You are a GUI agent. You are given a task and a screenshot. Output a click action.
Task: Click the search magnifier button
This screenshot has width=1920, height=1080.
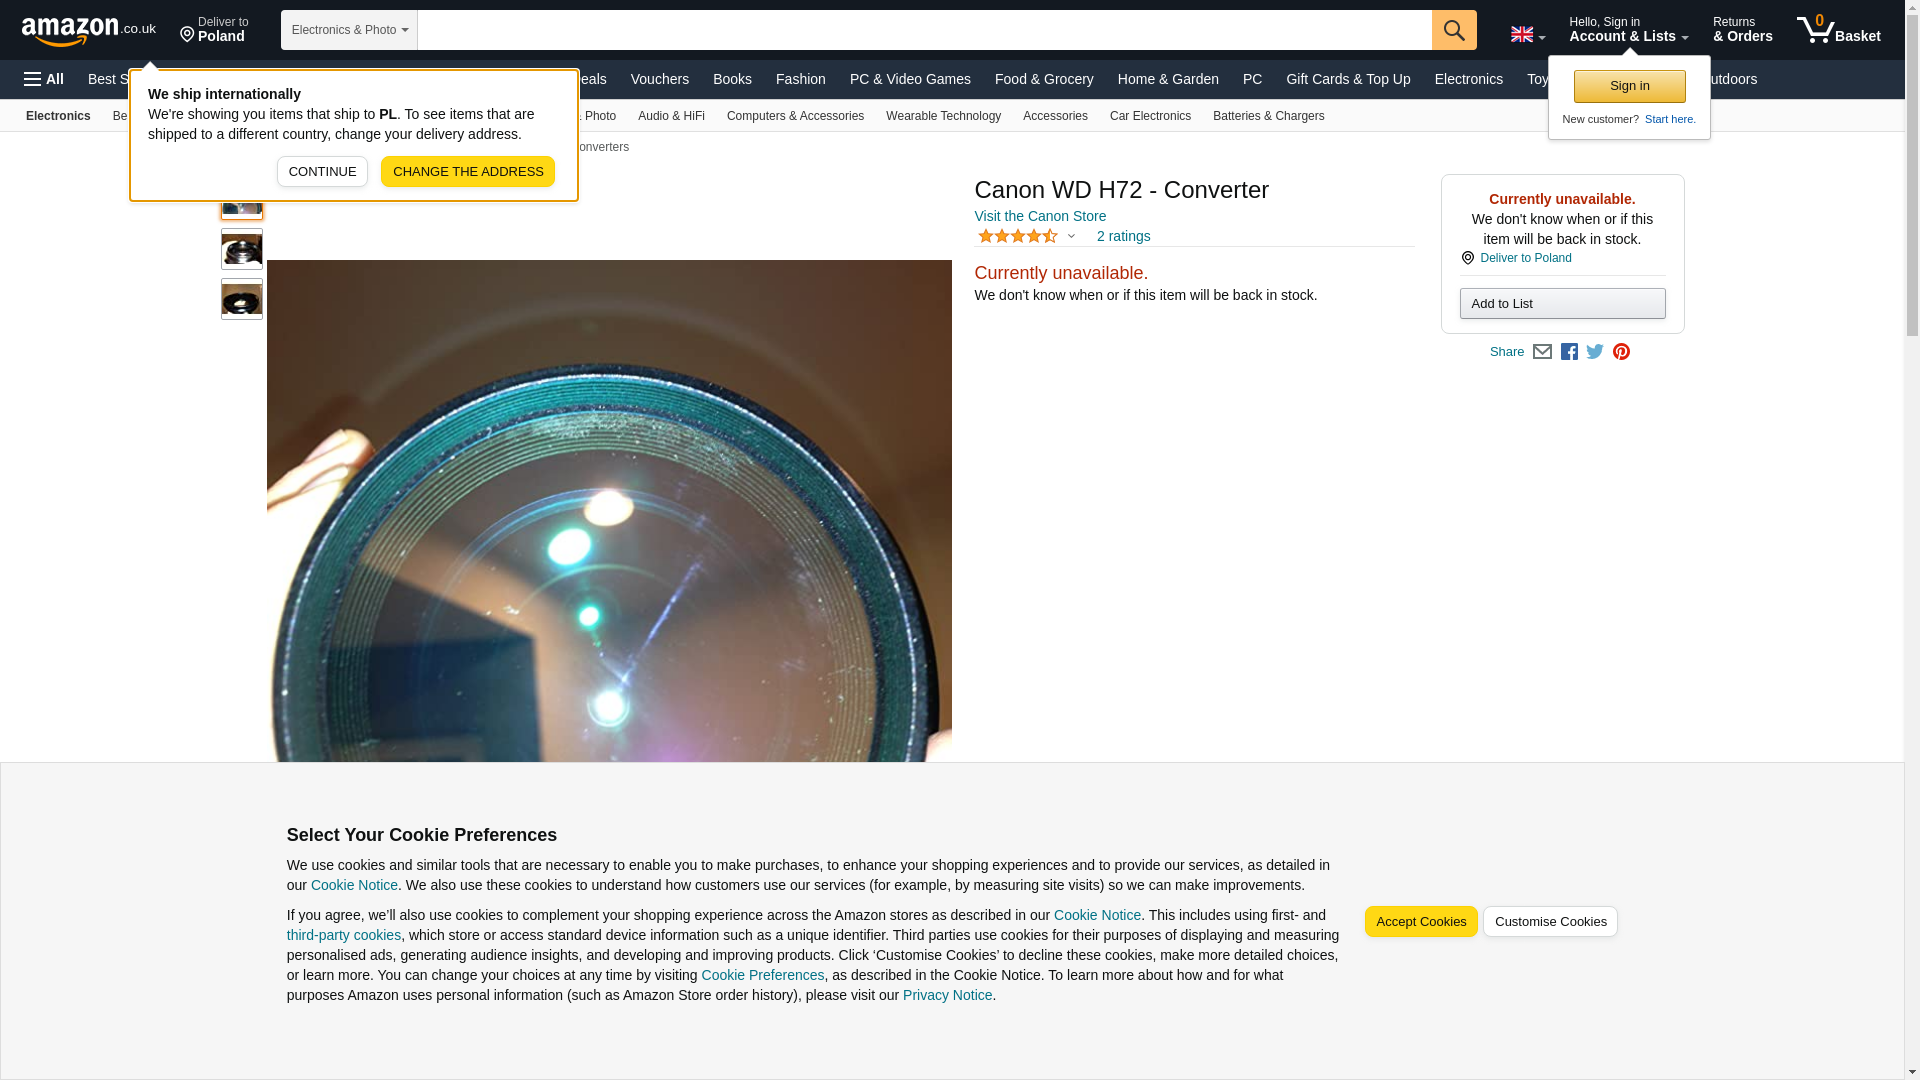[1454, 30]
